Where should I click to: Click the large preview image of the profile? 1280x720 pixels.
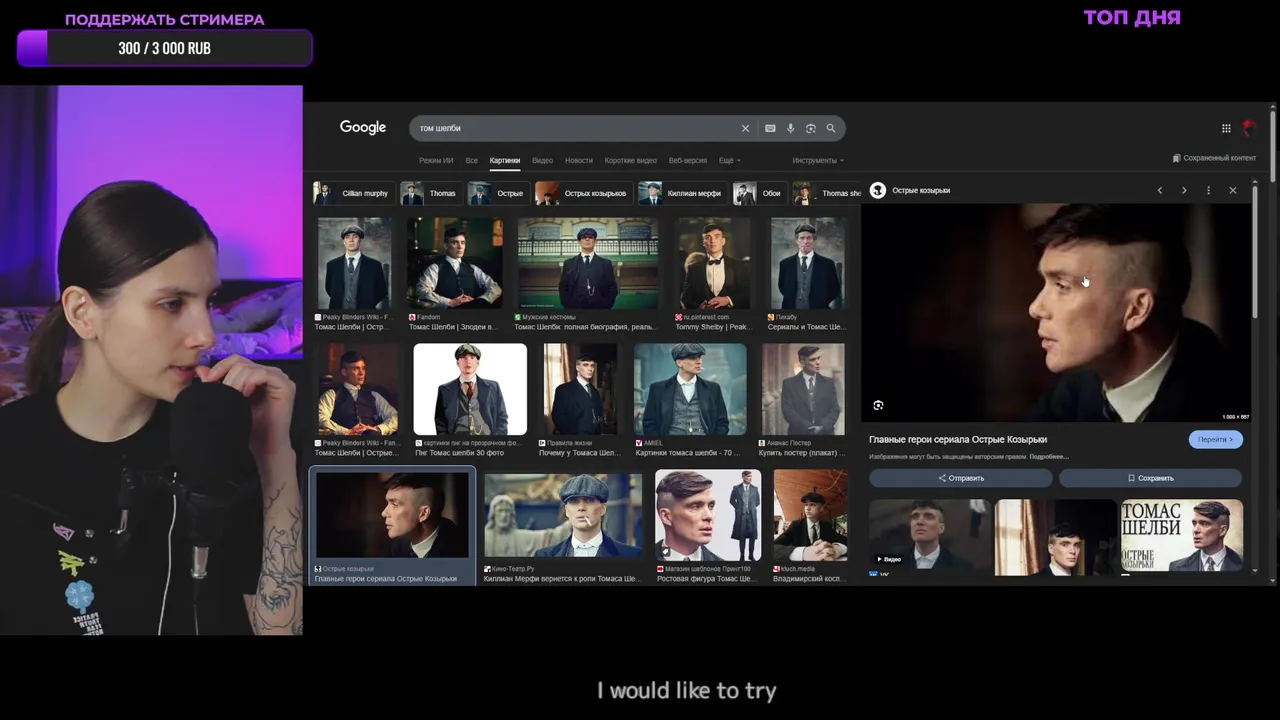[1056, 312]
